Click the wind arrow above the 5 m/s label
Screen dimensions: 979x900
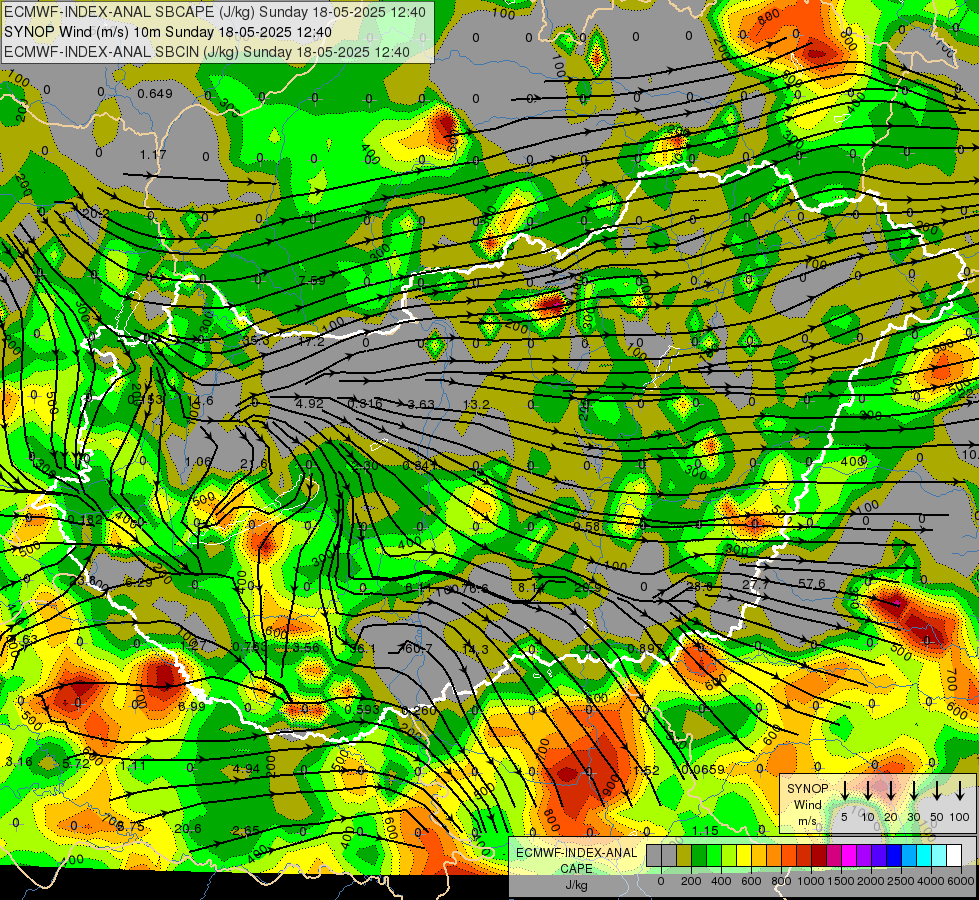coord(845,790)
